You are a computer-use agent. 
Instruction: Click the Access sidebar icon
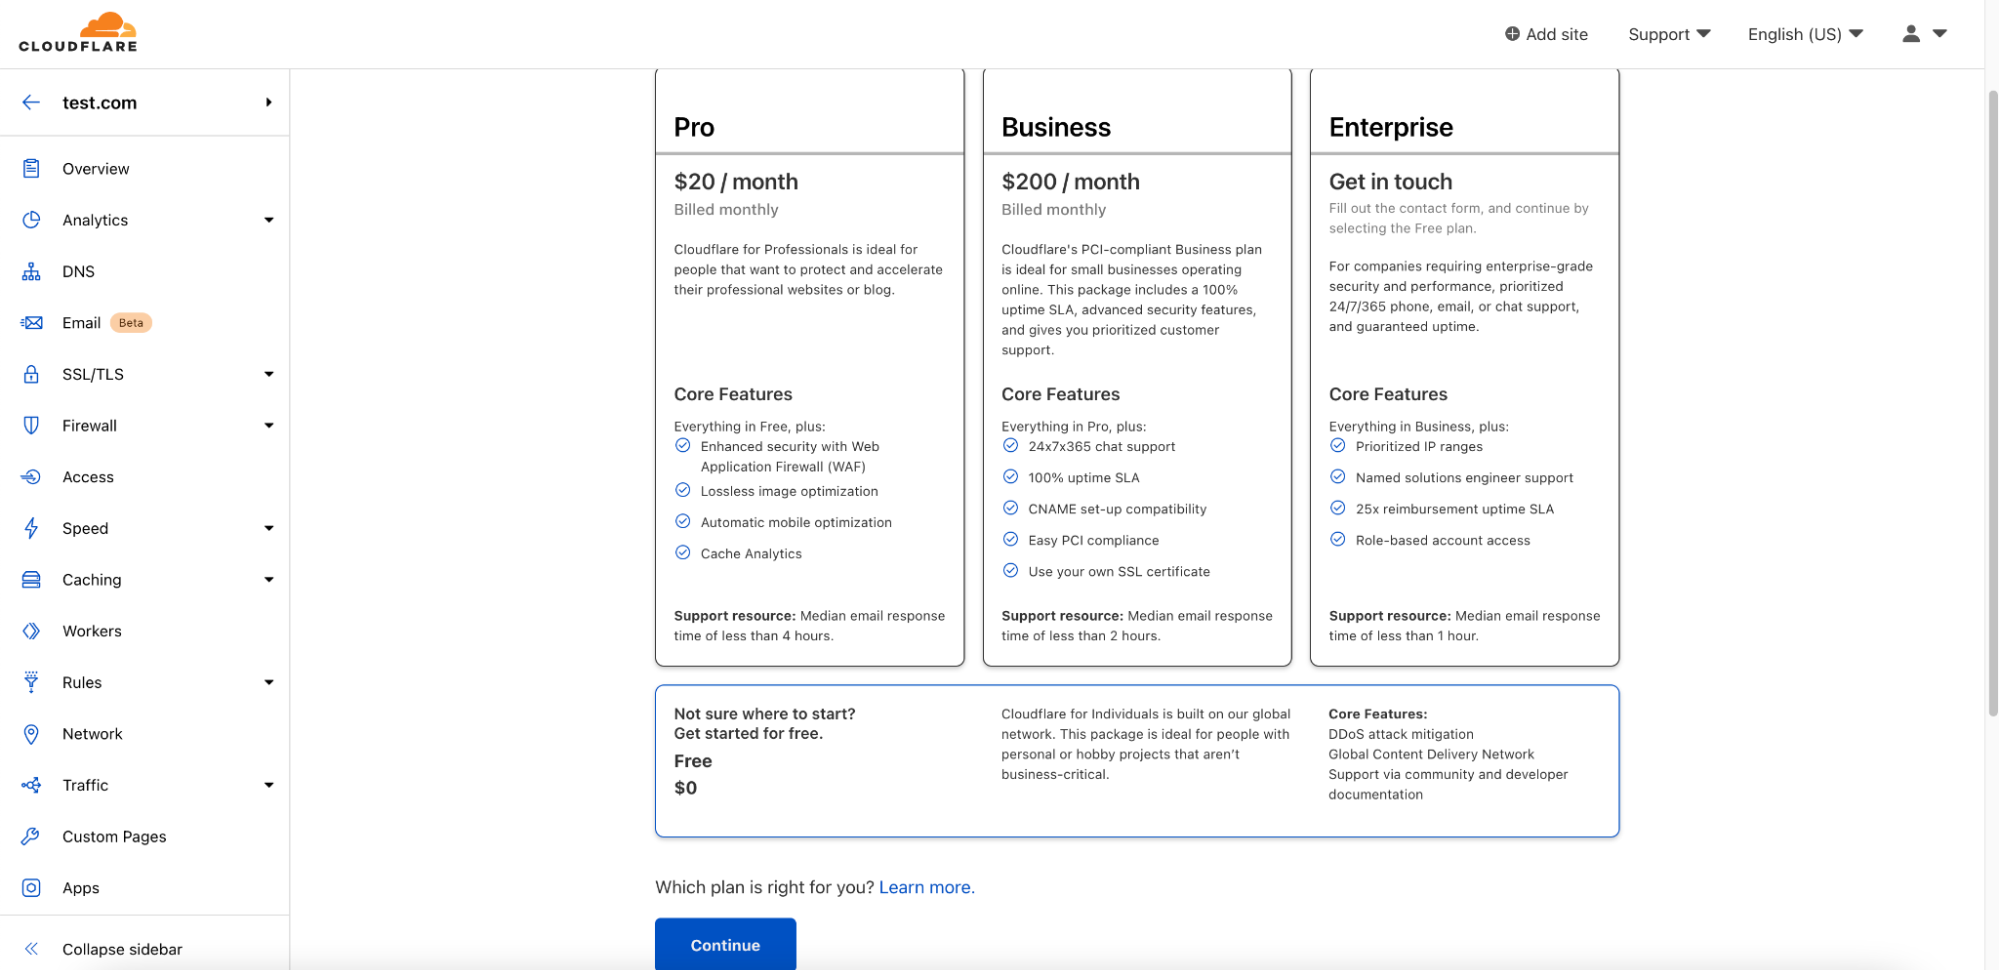pyautogui.click(x=31, y=477)
